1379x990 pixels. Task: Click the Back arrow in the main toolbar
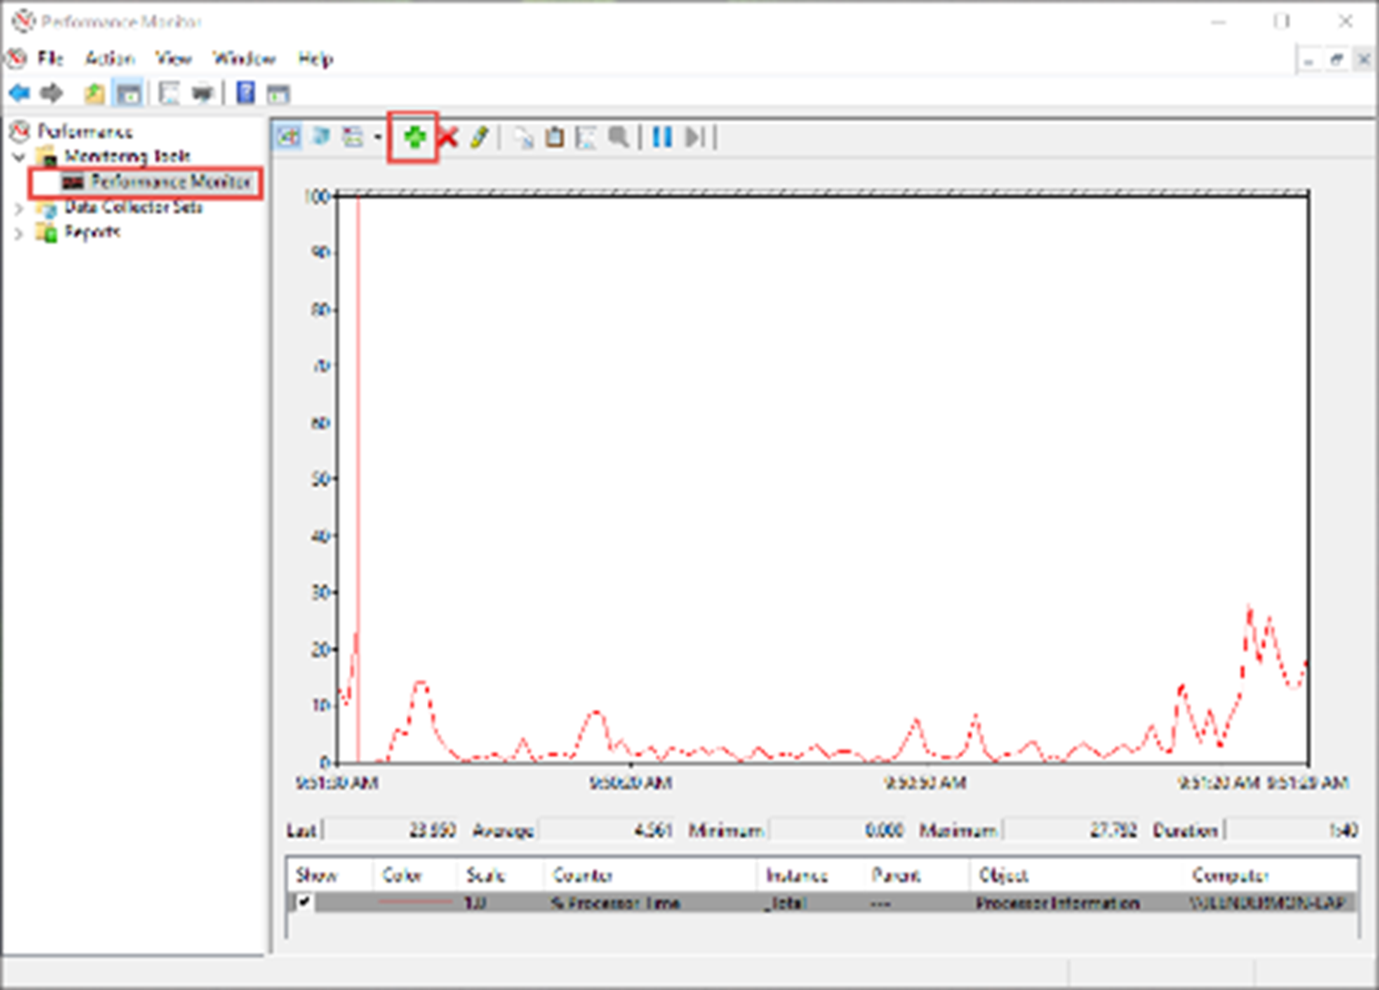click(19, 93)
